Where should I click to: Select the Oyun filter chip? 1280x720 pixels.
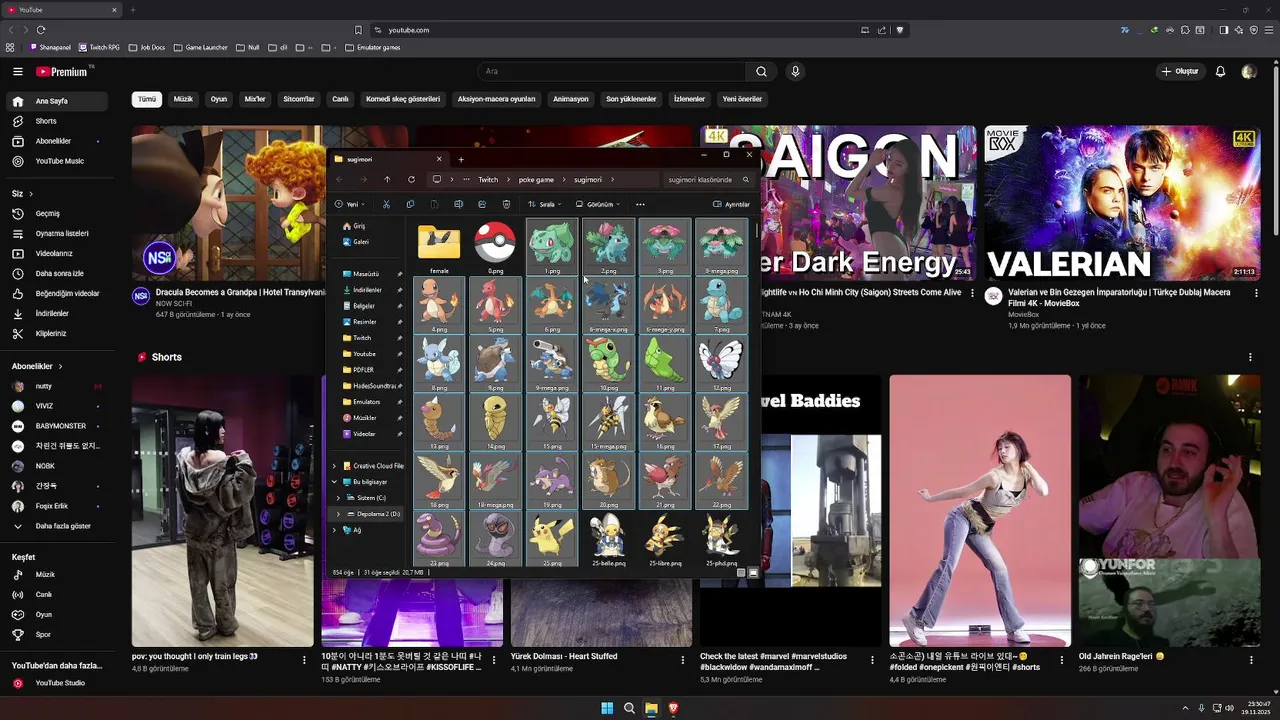click(218, 99)
